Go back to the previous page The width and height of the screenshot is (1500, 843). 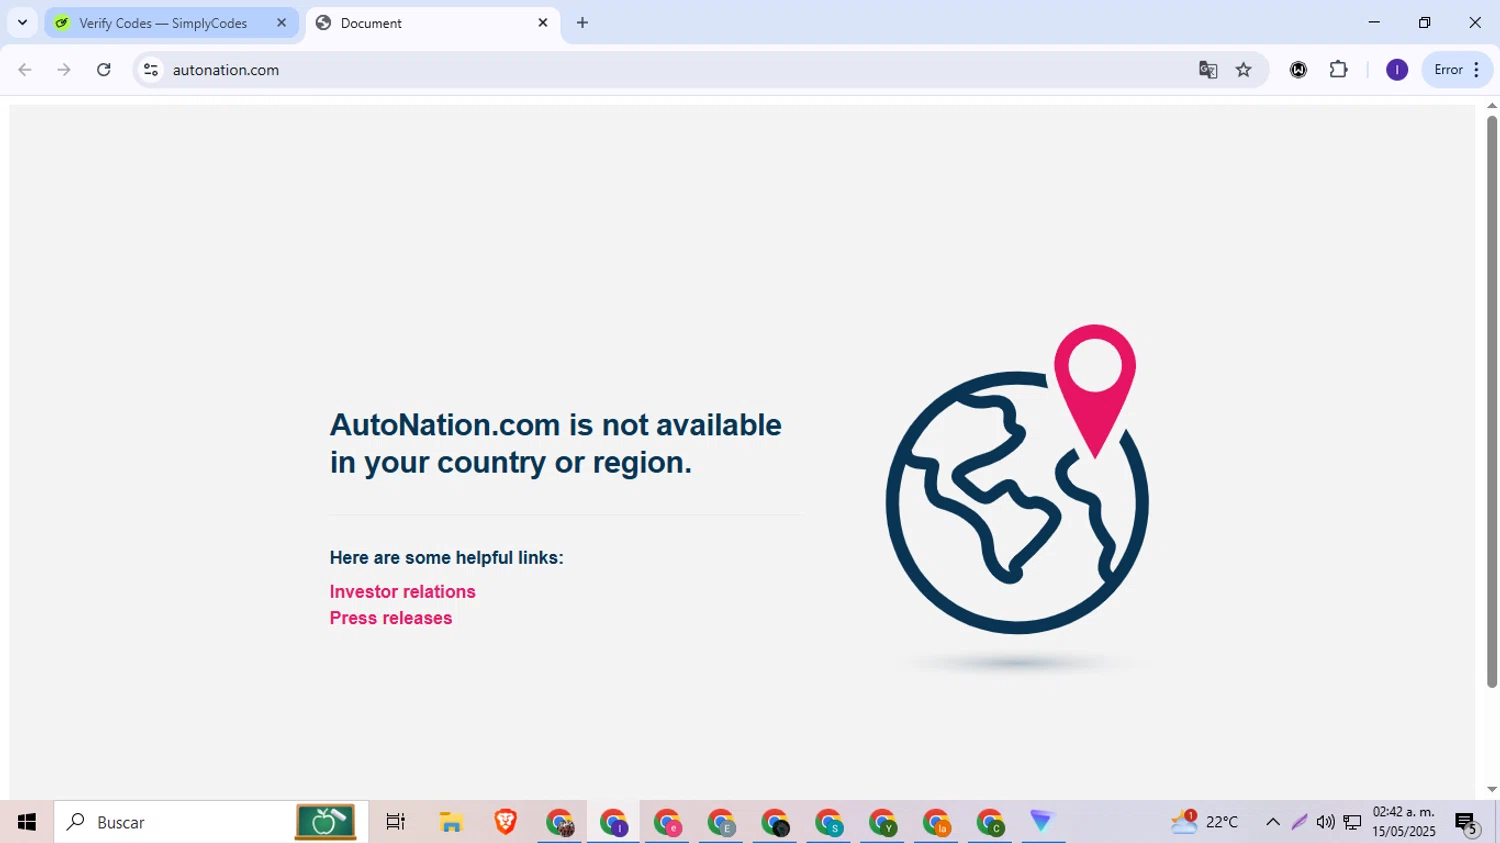point(25,70)
